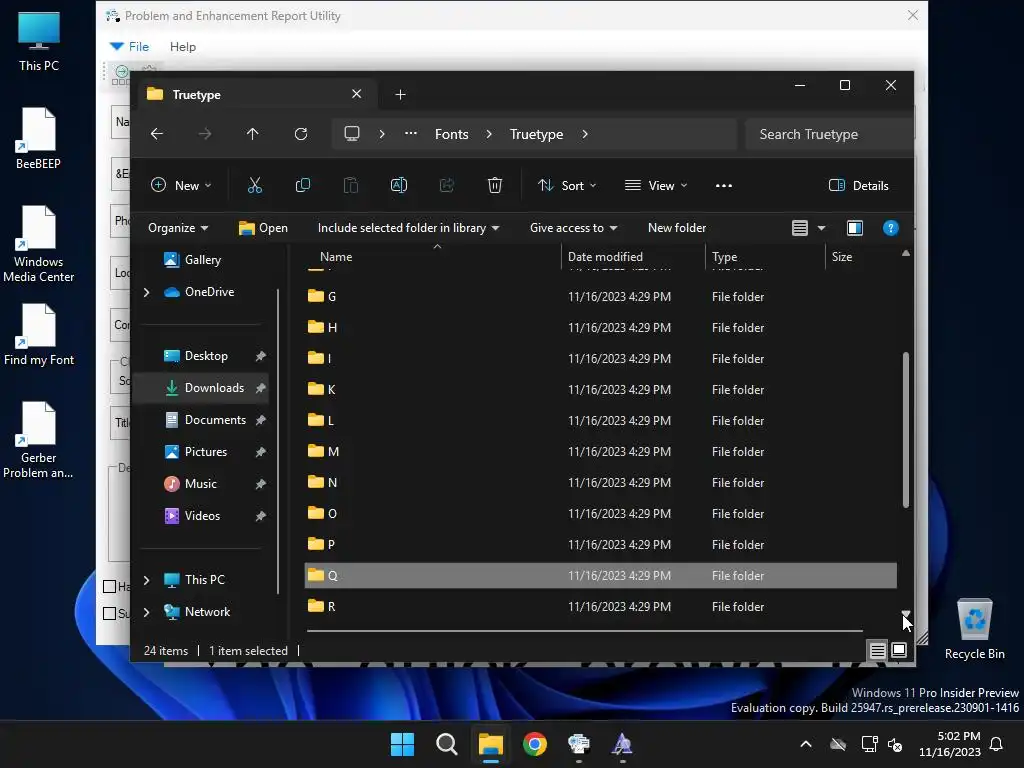Open the View dropdown

point(656,185)
